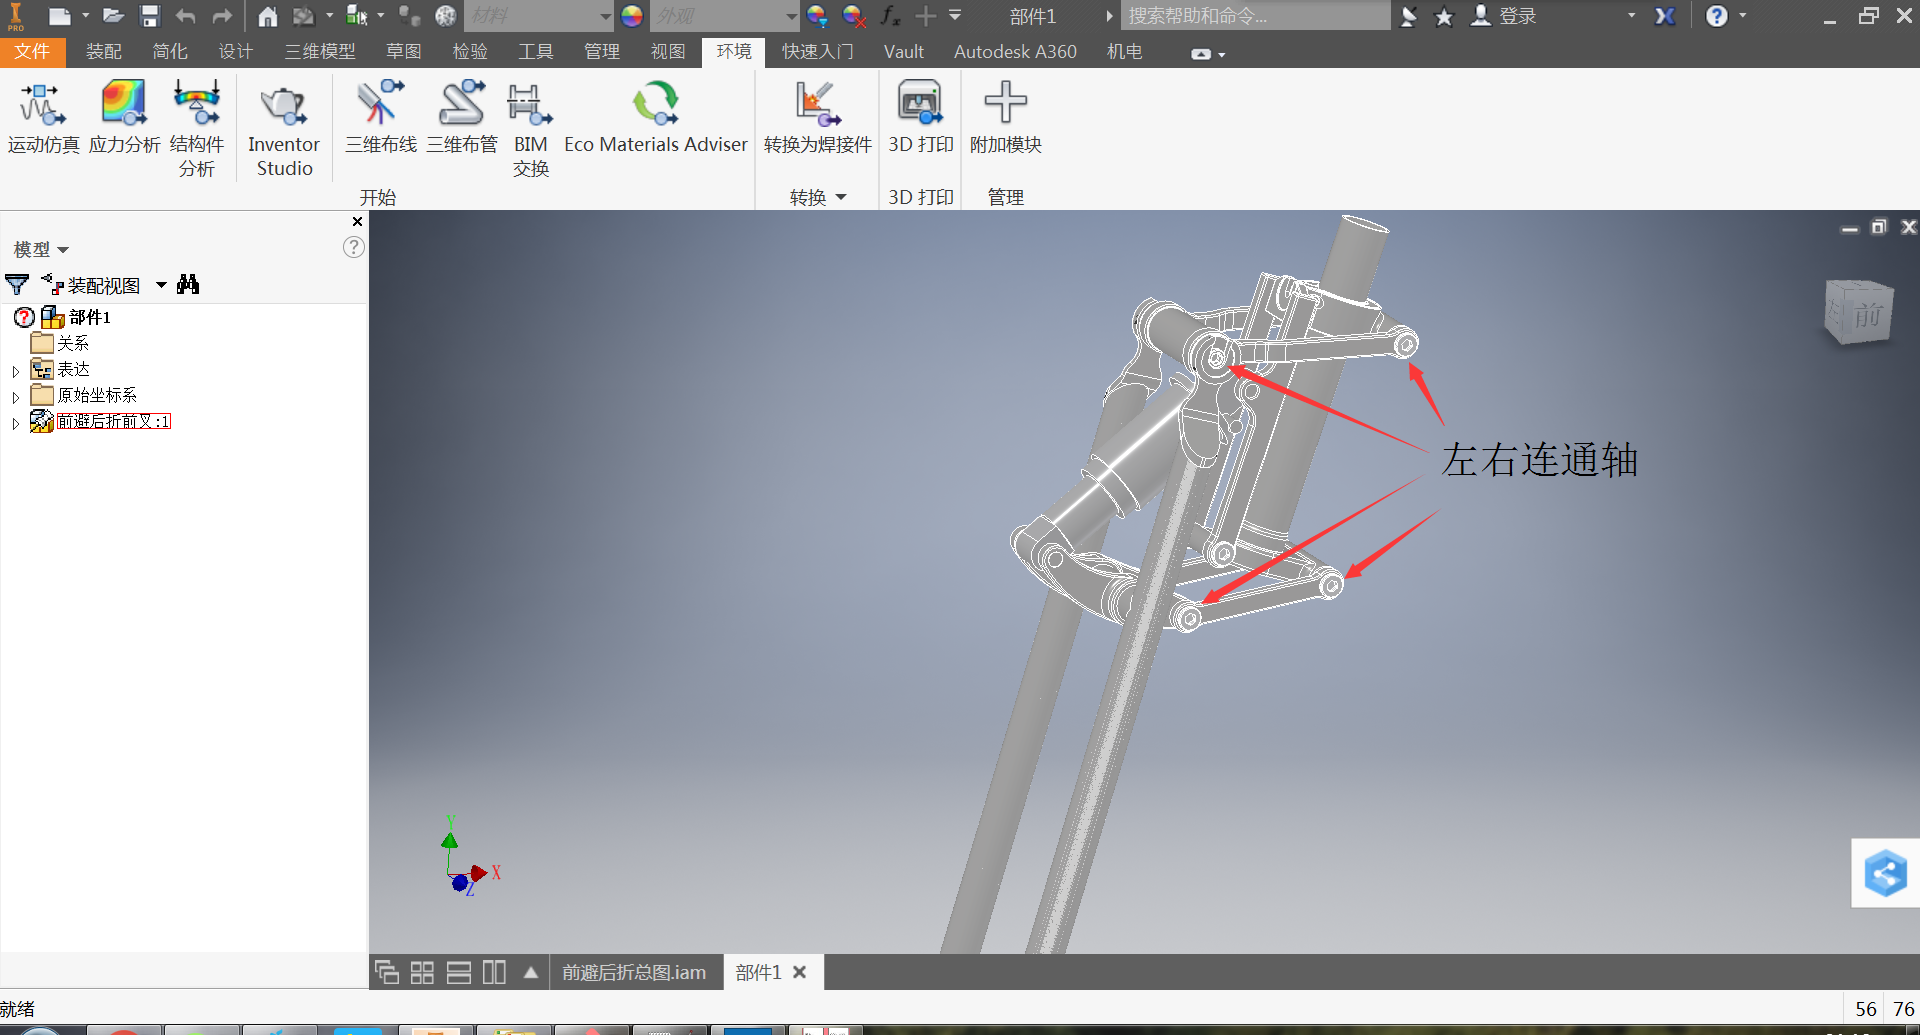Open the 文件 file menu
The height and width of the screenshot is (1035, 1920).
32,52
